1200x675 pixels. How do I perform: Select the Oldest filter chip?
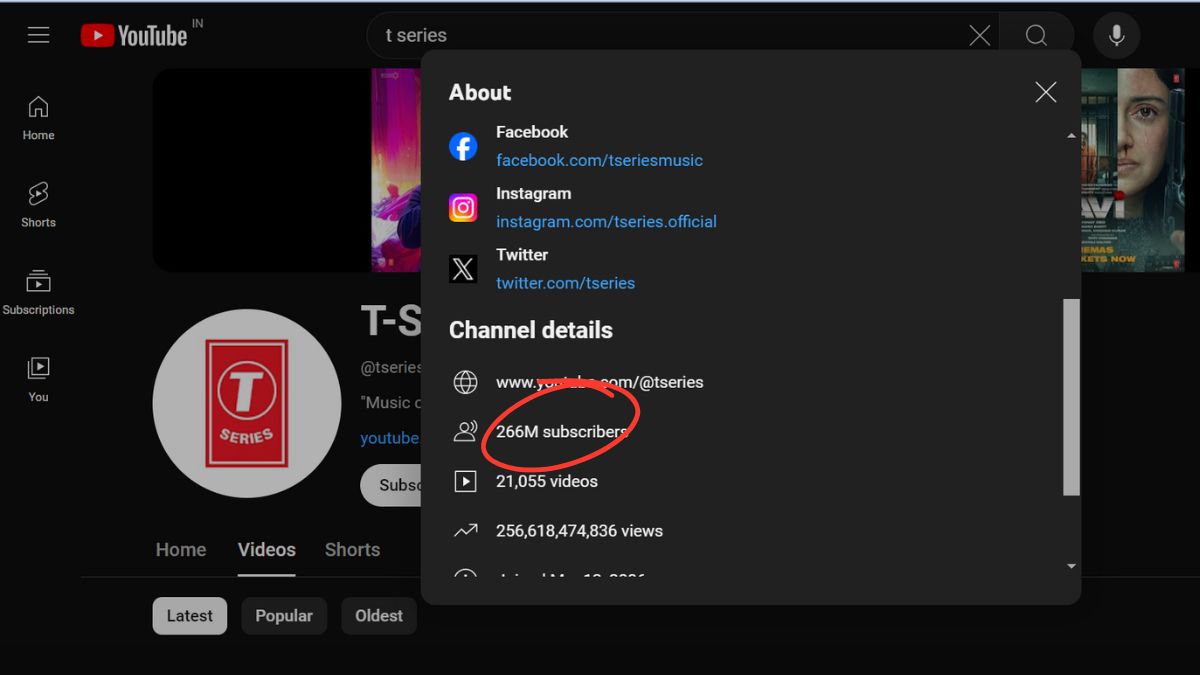(379, 616)
